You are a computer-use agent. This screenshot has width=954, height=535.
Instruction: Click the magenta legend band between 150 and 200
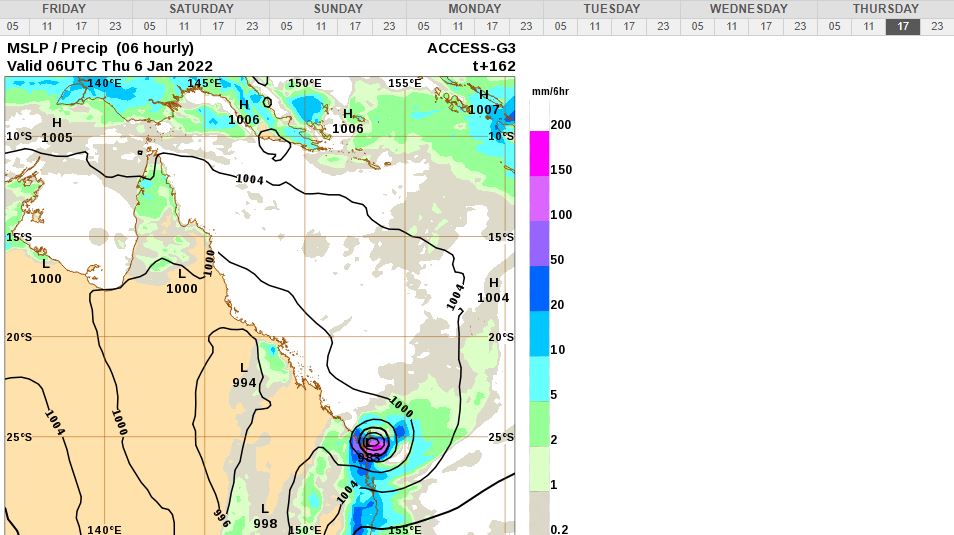[539, 152]
